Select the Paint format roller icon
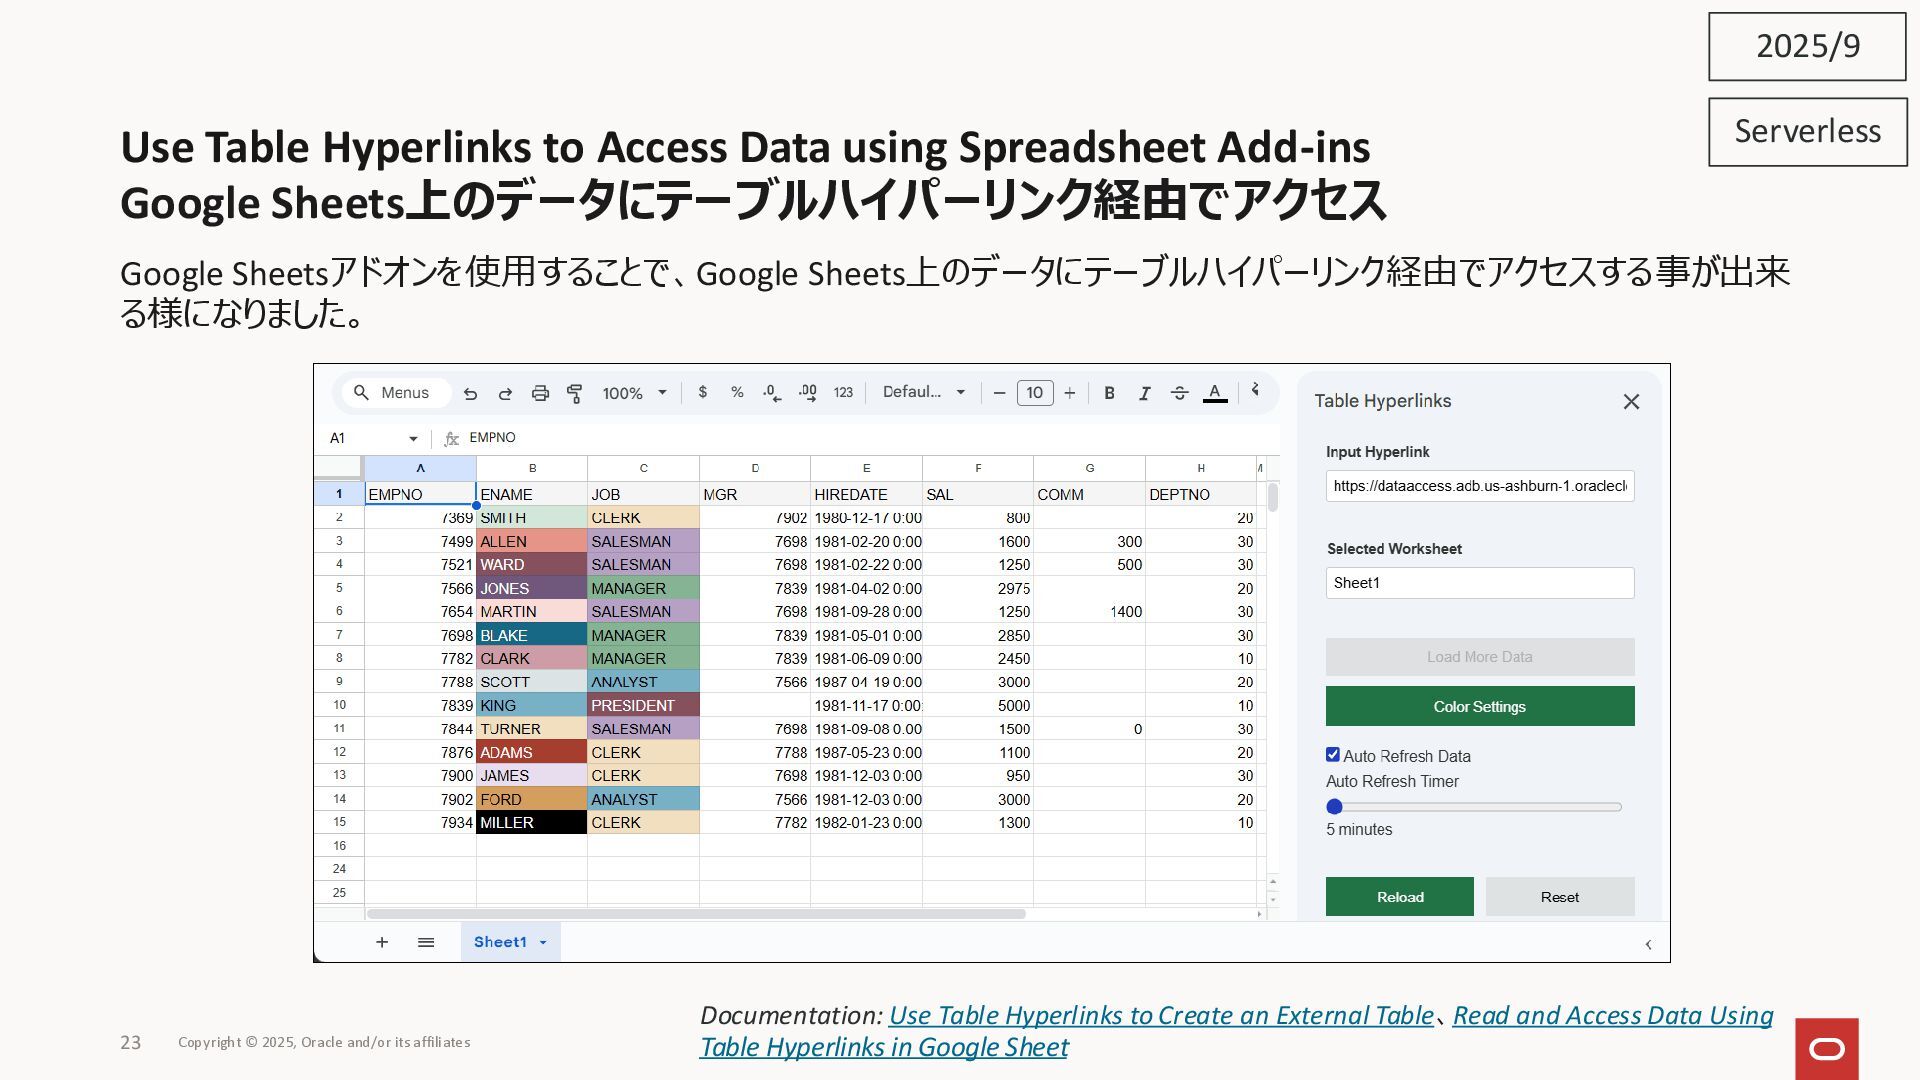The width and height of the screenshot is (1920, 1080). click(575, 394)
